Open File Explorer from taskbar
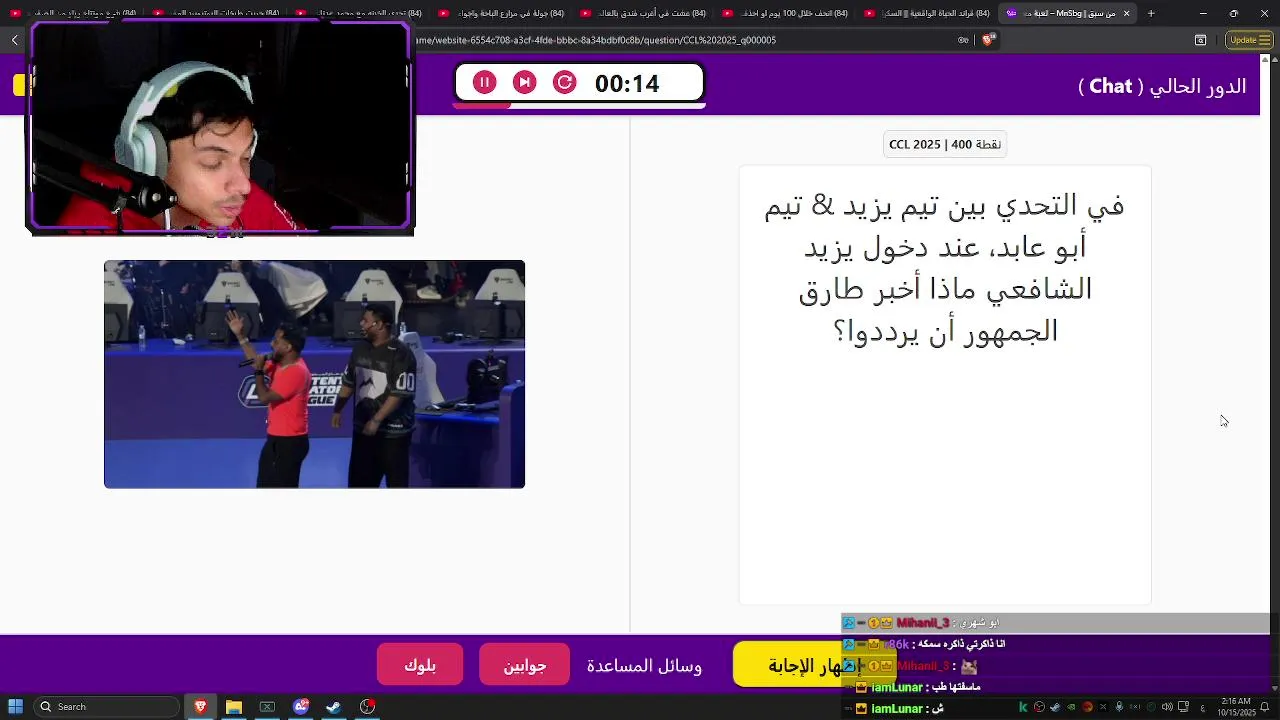Viewport: 1280px width, 720px height. coord(234,707)
